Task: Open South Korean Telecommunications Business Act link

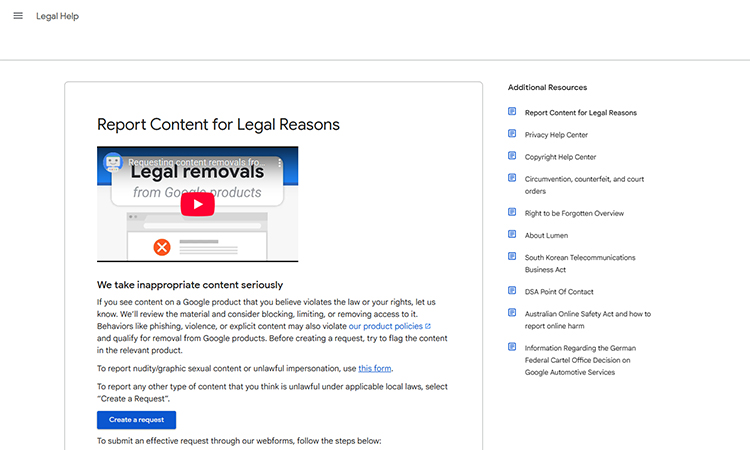Action: click(x=580, y=263)
